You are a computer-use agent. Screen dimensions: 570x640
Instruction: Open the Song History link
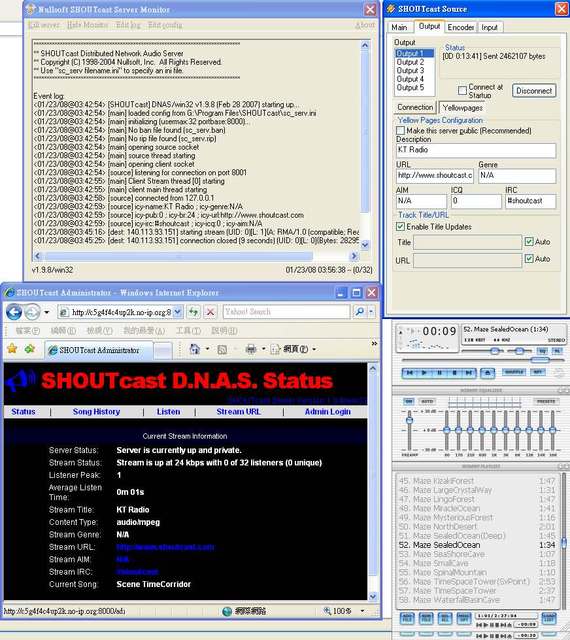96,411
